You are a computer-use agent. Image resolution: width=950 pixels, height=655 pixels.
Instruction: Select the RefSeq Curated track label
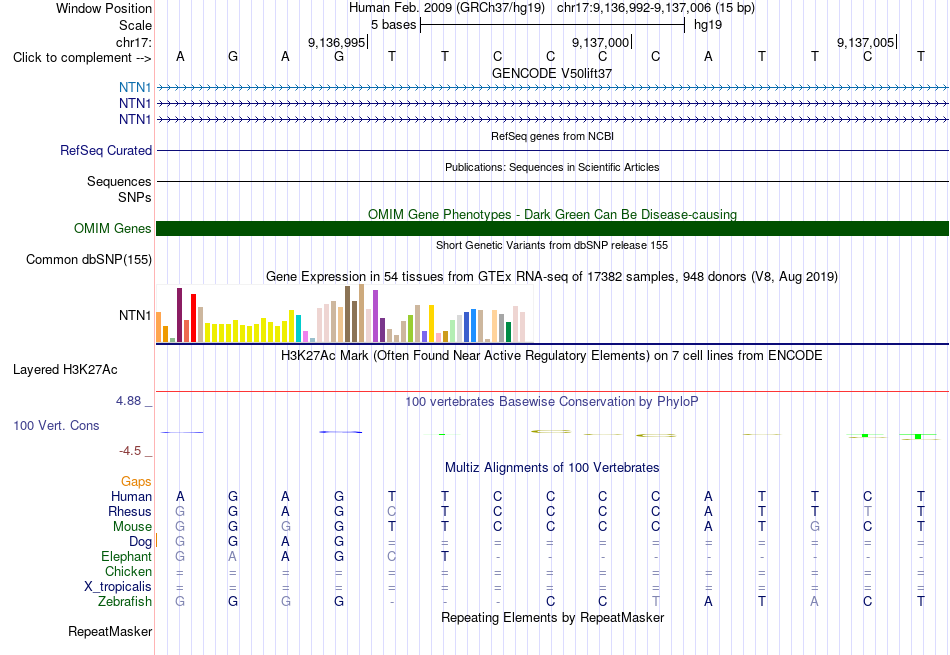tap(105, 150)
